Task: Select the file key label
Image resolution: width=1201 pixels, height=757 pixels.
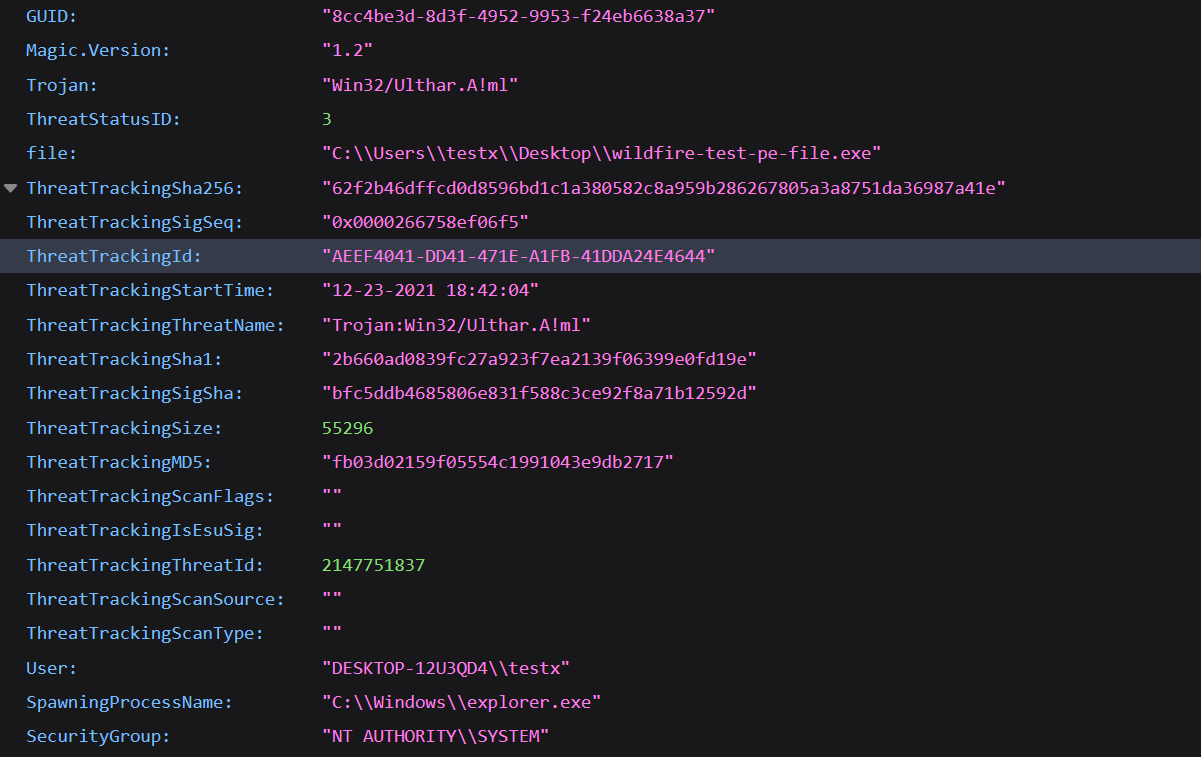Action: pos(52,153)
